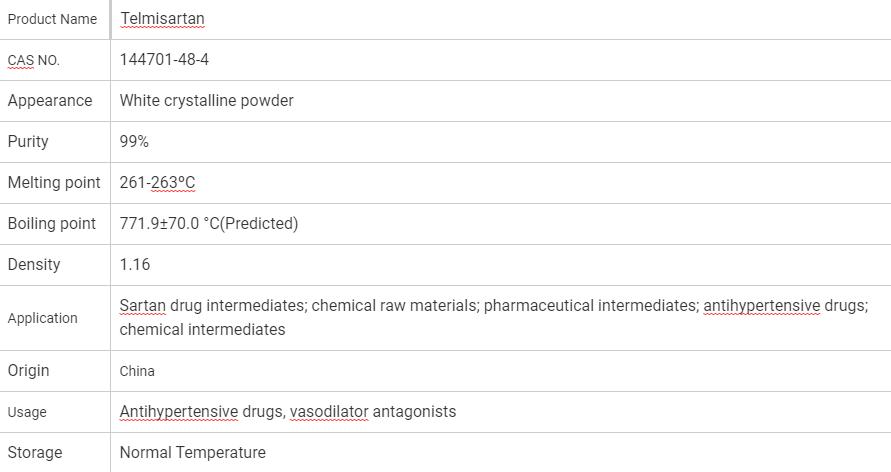Screen dimensions: 891x472
Task: Click the Usage row label
Action: 27,412
